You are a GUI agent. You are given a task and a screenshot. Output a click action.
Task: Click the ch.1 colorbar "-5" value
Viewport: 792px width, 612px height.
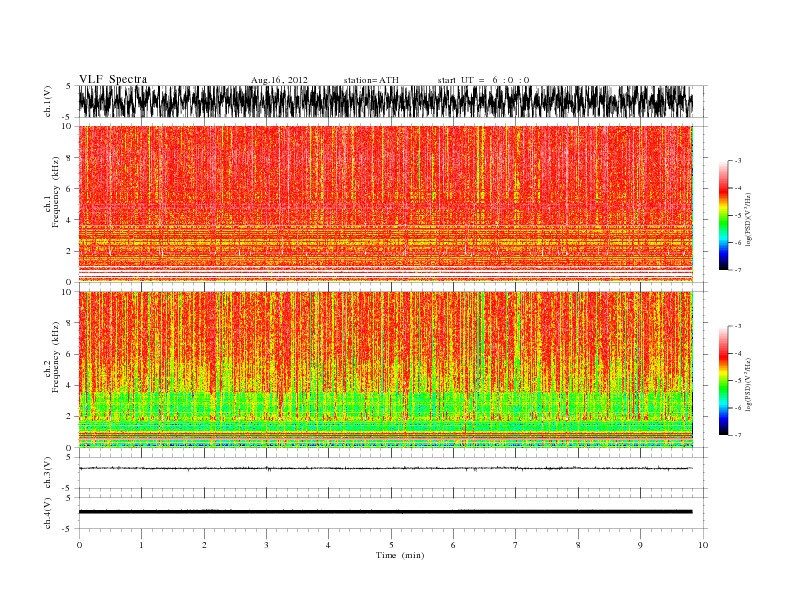pos(738,216)
